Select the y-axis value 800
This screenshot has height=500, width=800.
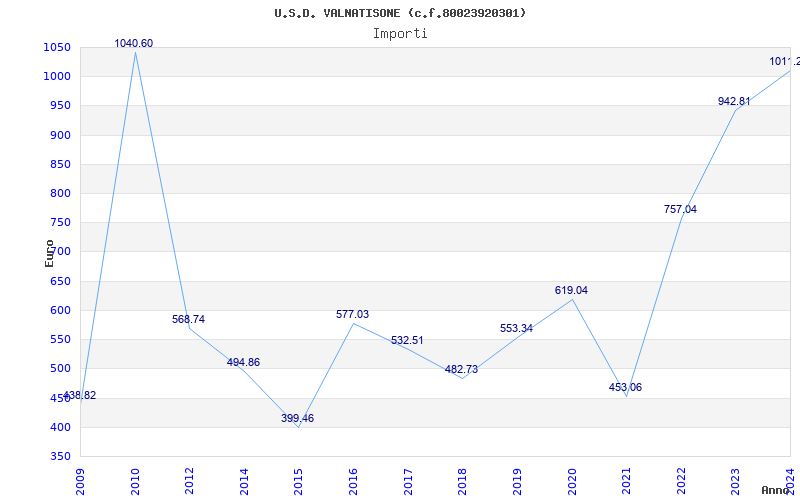pos(60,193)
